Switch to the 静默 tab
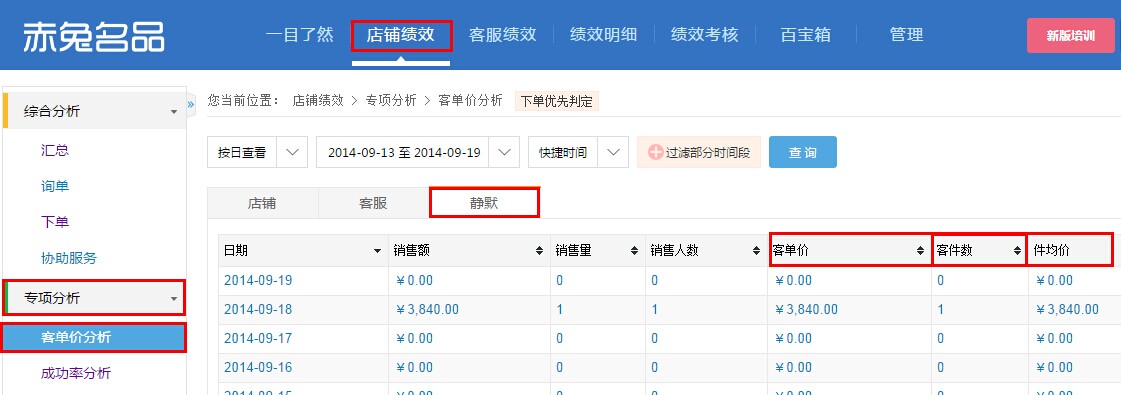This screenshot has width=1121, height=395. coord(484,204)
